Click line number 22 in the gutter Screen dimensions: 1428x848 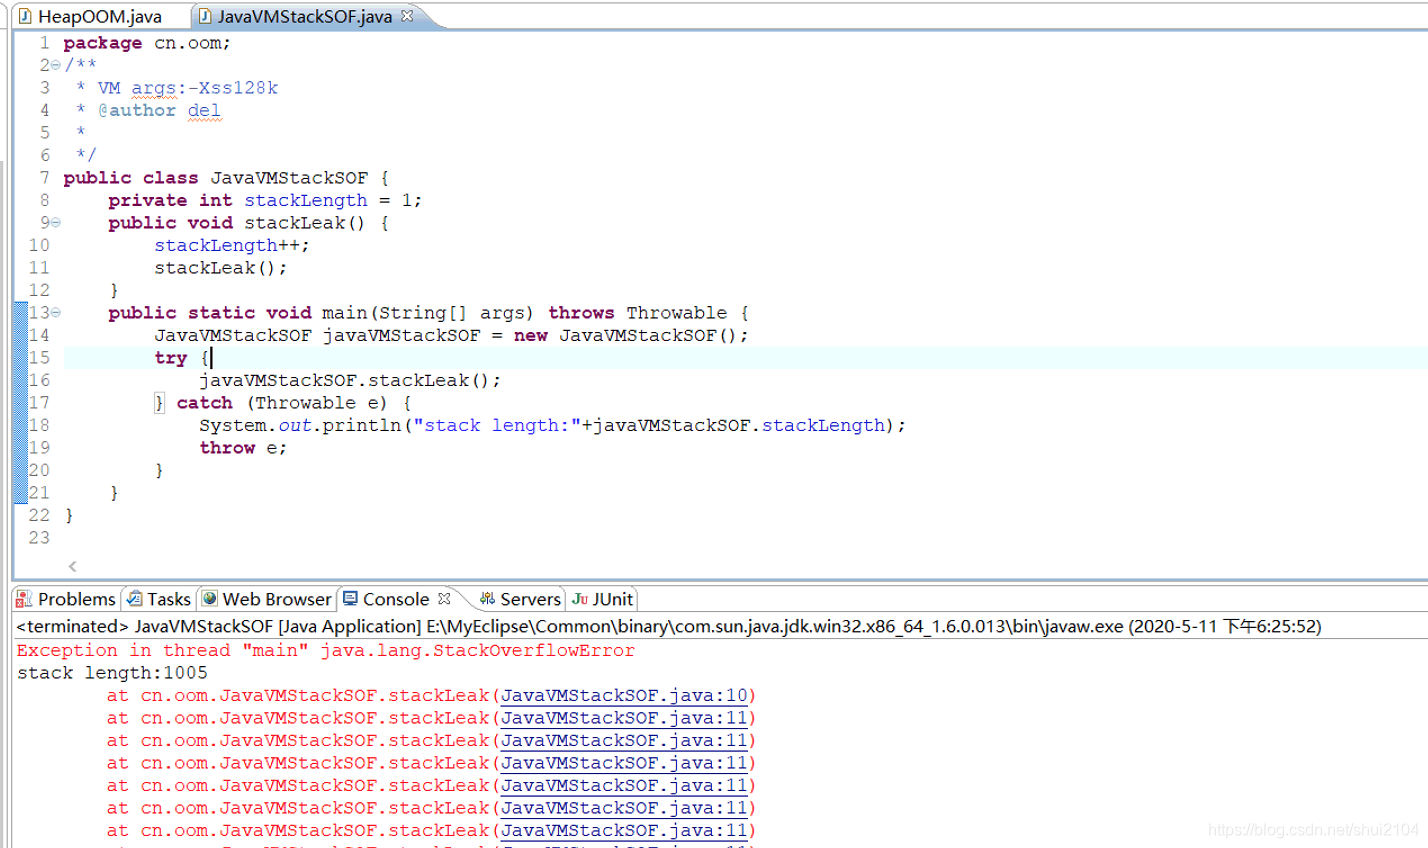pyautogui.click(x=38, y=515)
